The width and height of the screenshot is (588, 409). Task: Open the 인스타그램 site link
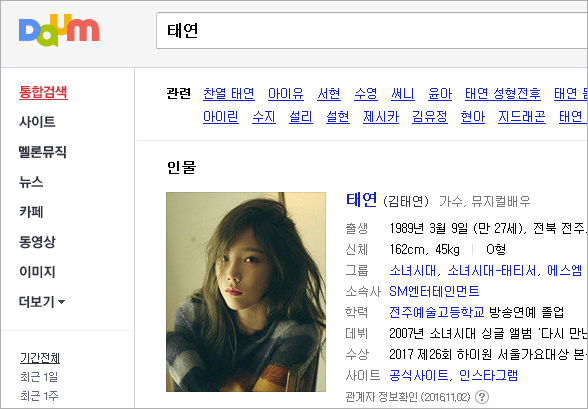point(488,375)
